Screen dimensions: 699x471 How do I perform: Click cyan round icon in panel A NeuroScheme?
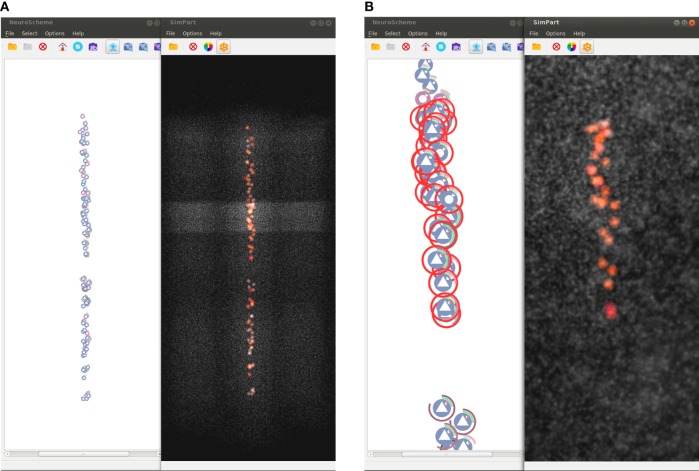click(x=78, y=46)
